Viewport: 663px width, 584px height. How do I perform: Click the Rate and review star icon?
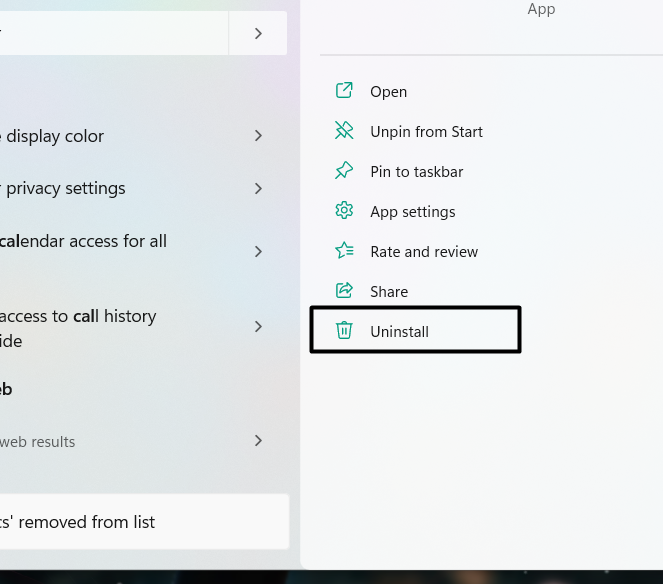pyautogui.click(x=344, y=251)
